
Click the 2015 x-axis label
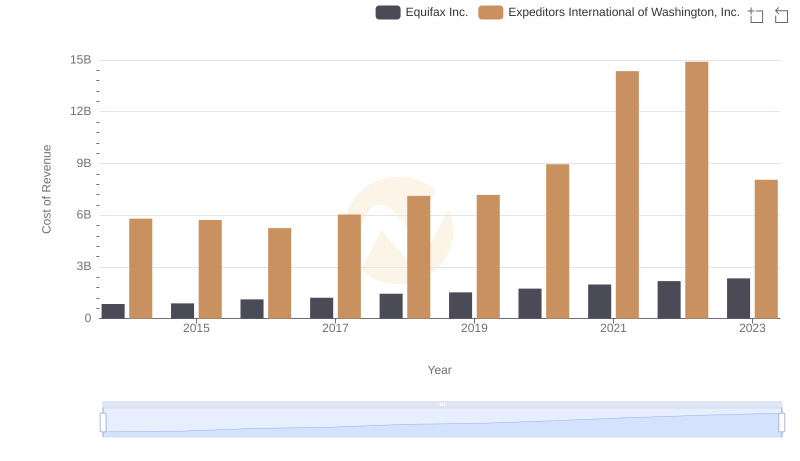196,328
